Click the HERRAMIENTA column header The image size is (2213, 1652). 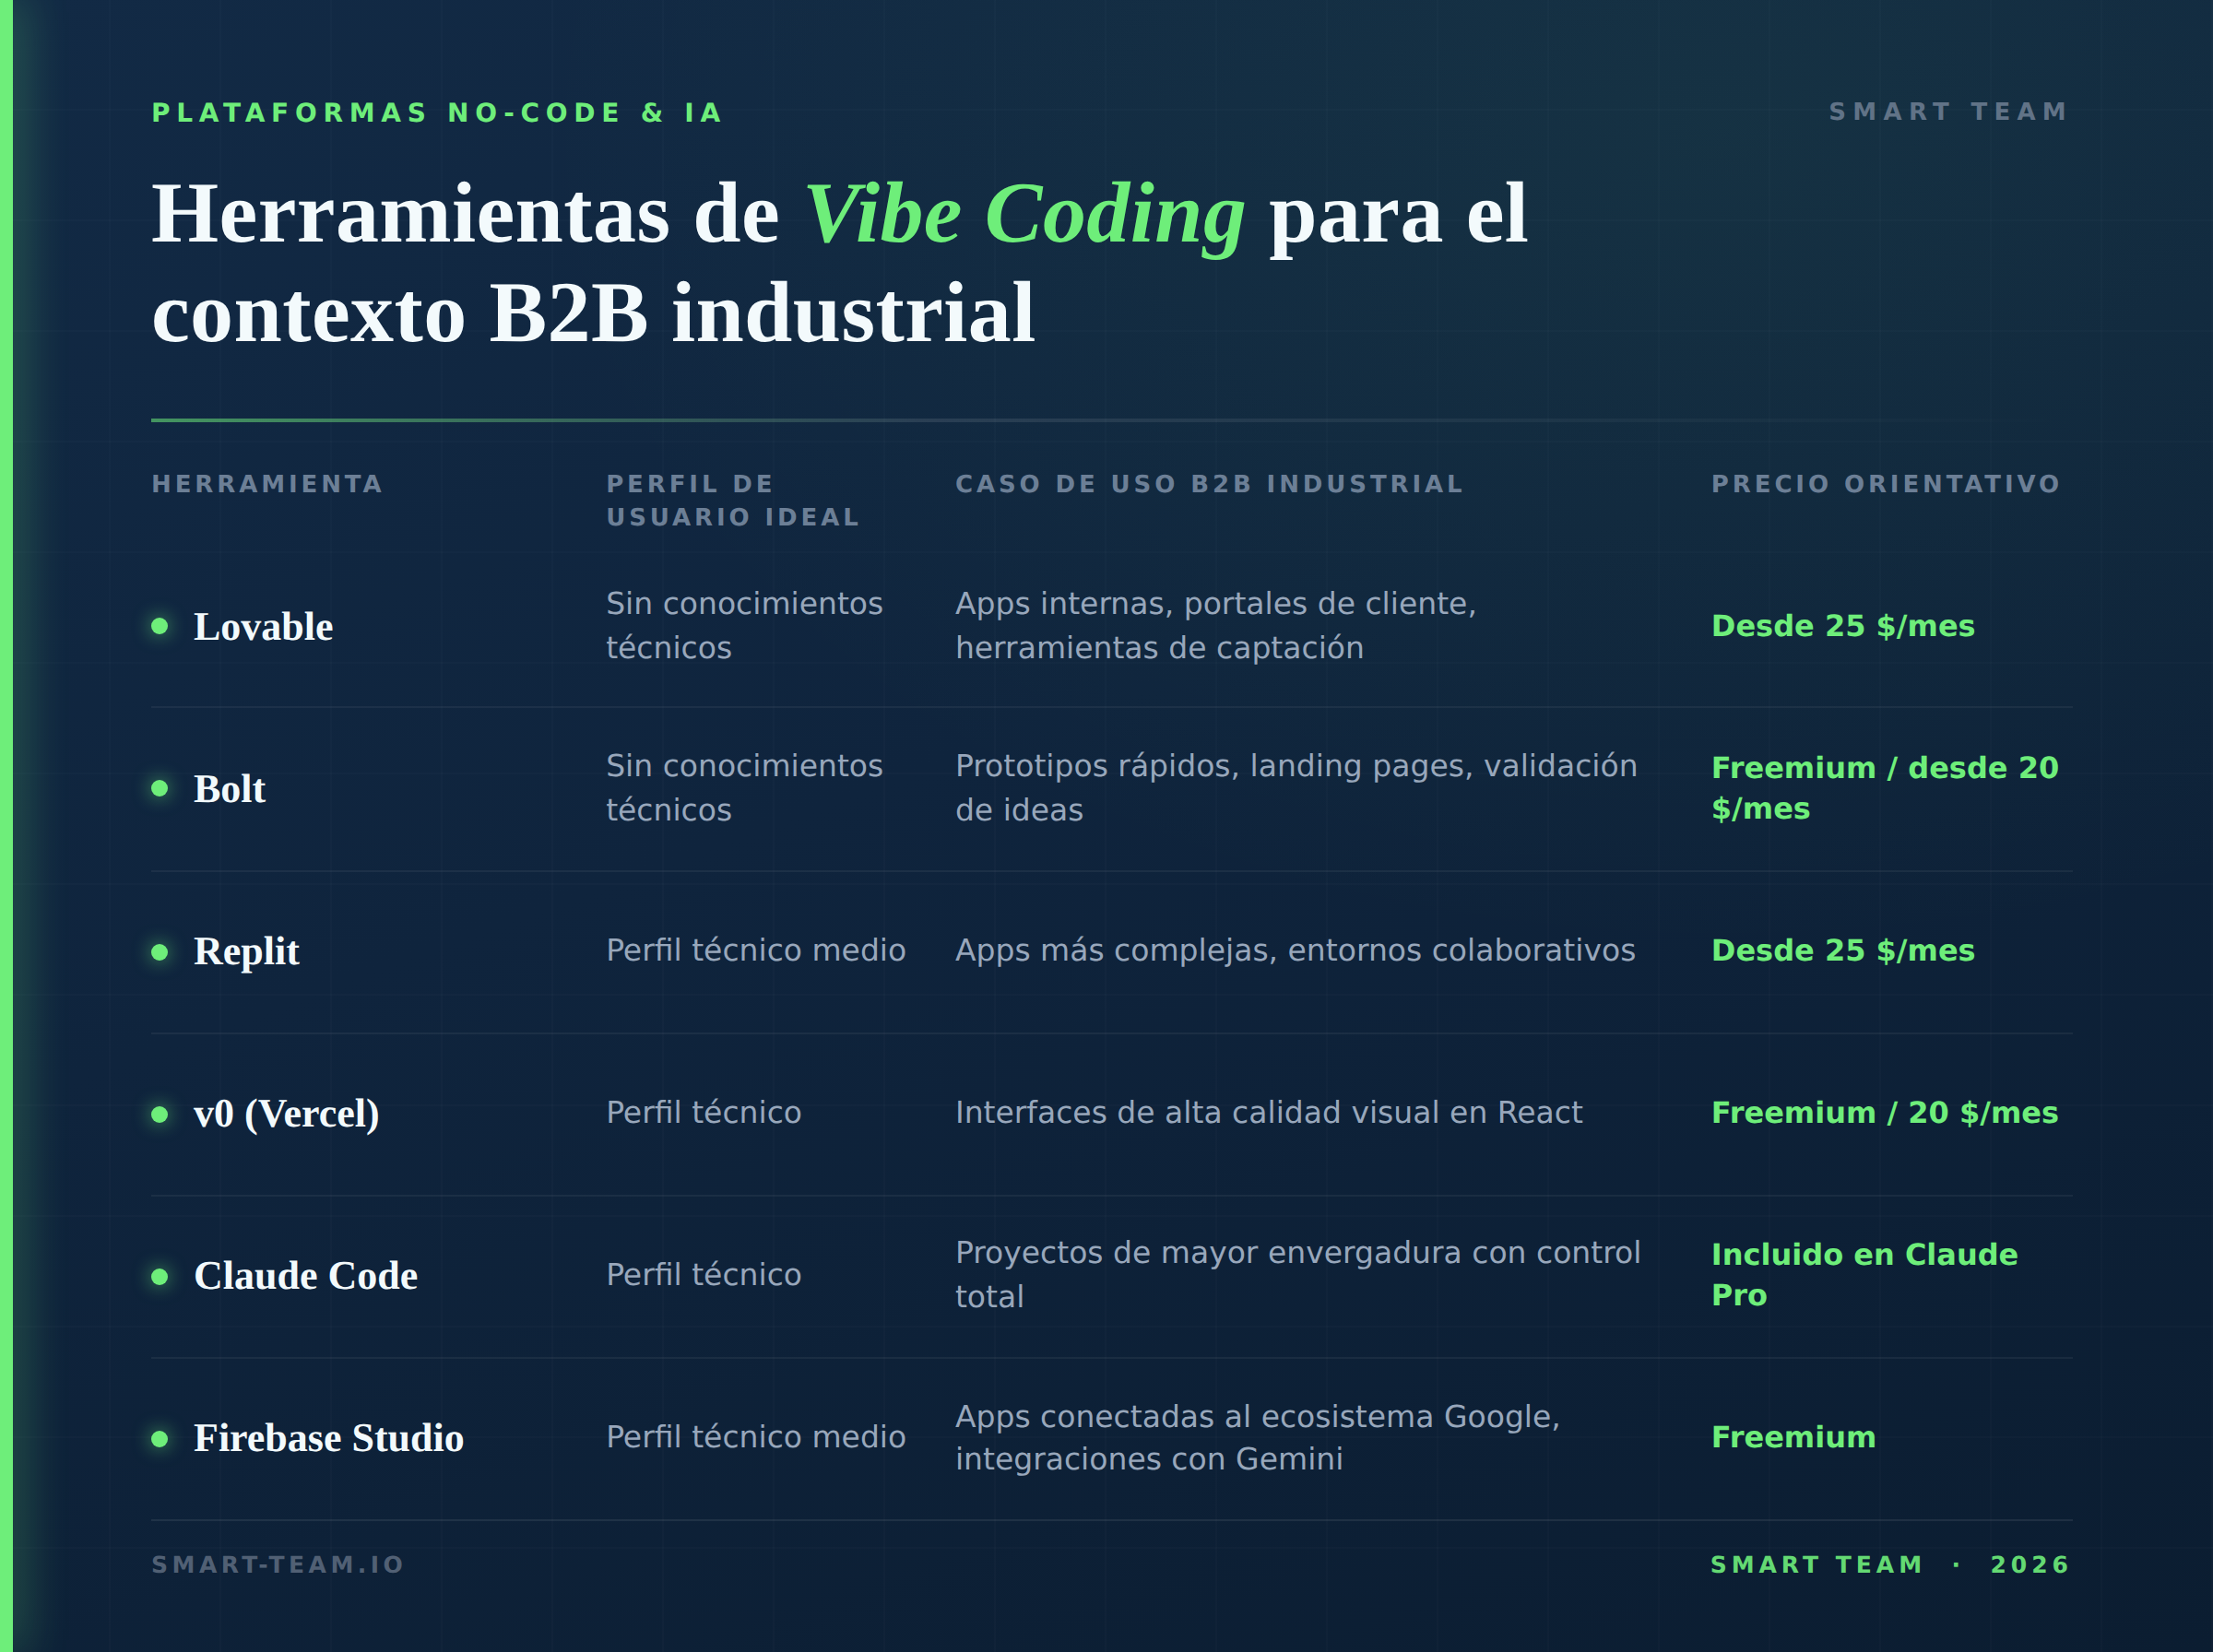(x=267, y=484)
